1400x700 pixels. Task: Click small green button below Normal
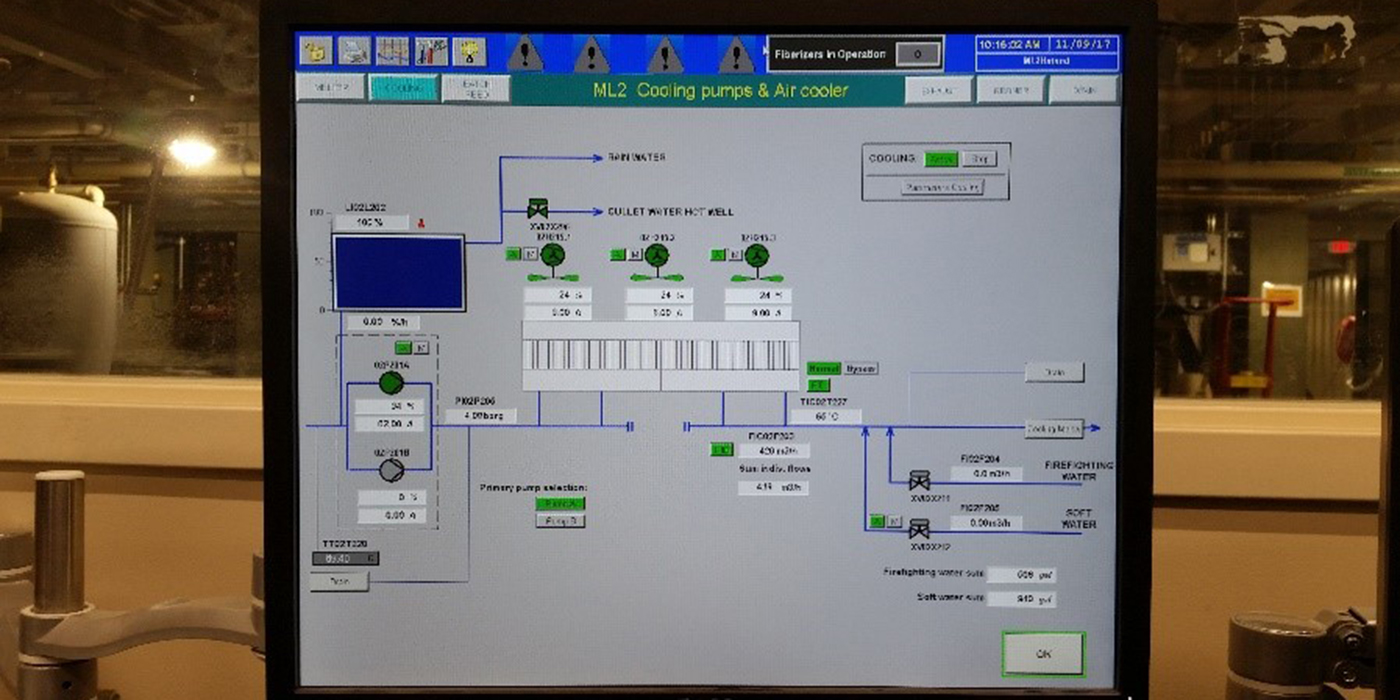pos(819,385)
